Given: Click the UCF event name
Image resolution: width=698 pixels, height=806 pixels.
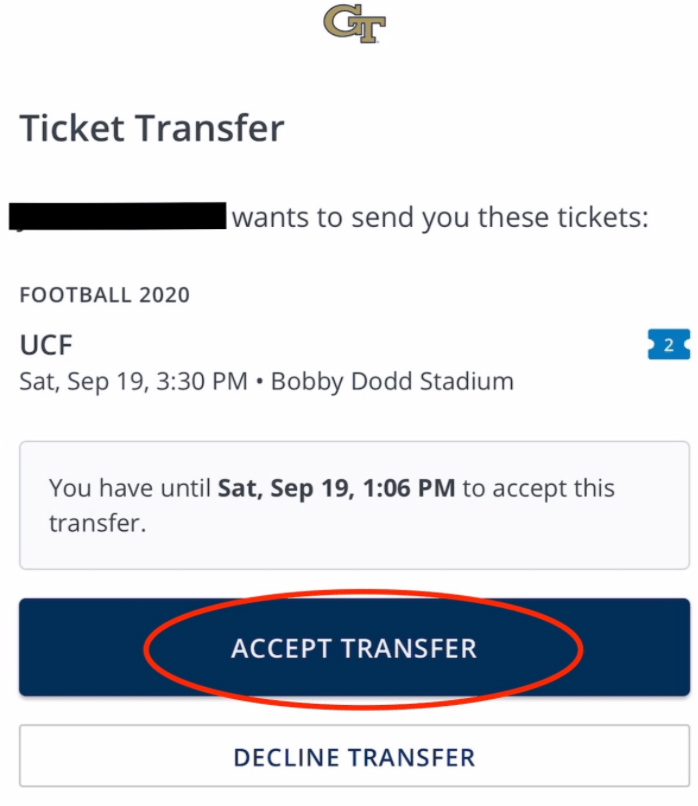Looking at the screenshot, I should pyautogui.click(x=46, y=345).
